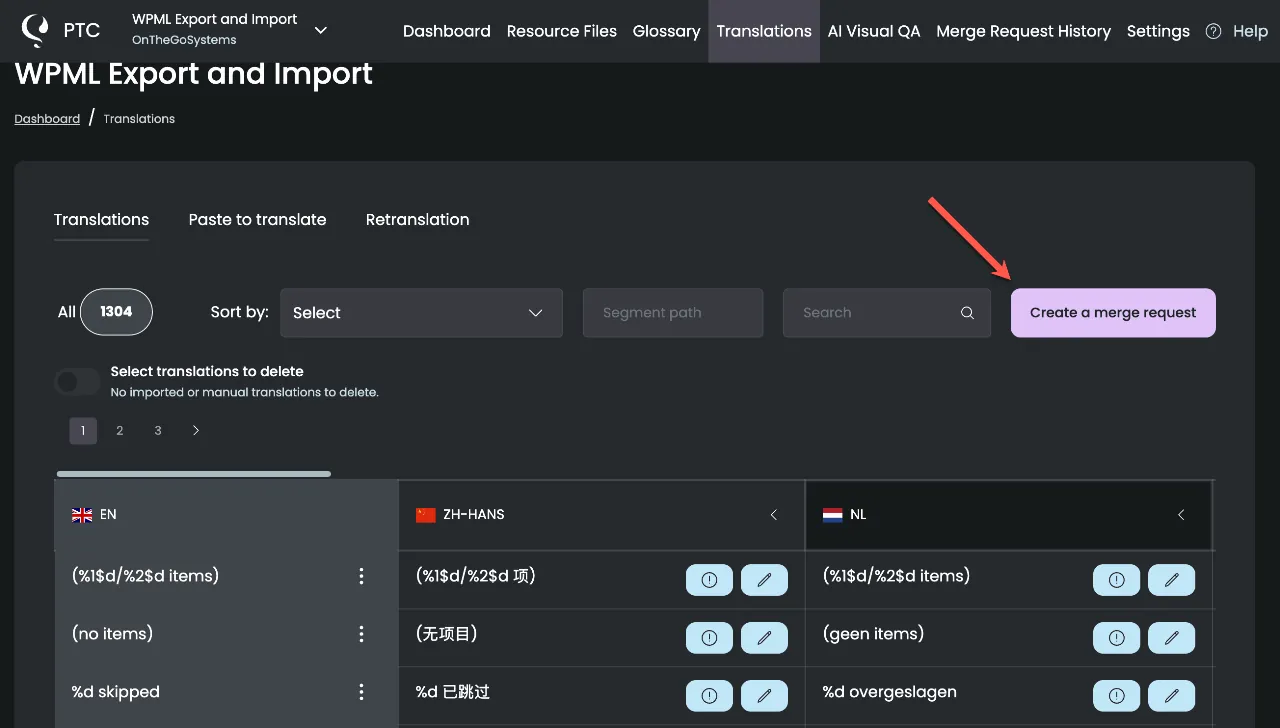The height and width of the screenshot is (728, 1280).
Task: Click Create a merge request button
Action: coord(1113,312)
